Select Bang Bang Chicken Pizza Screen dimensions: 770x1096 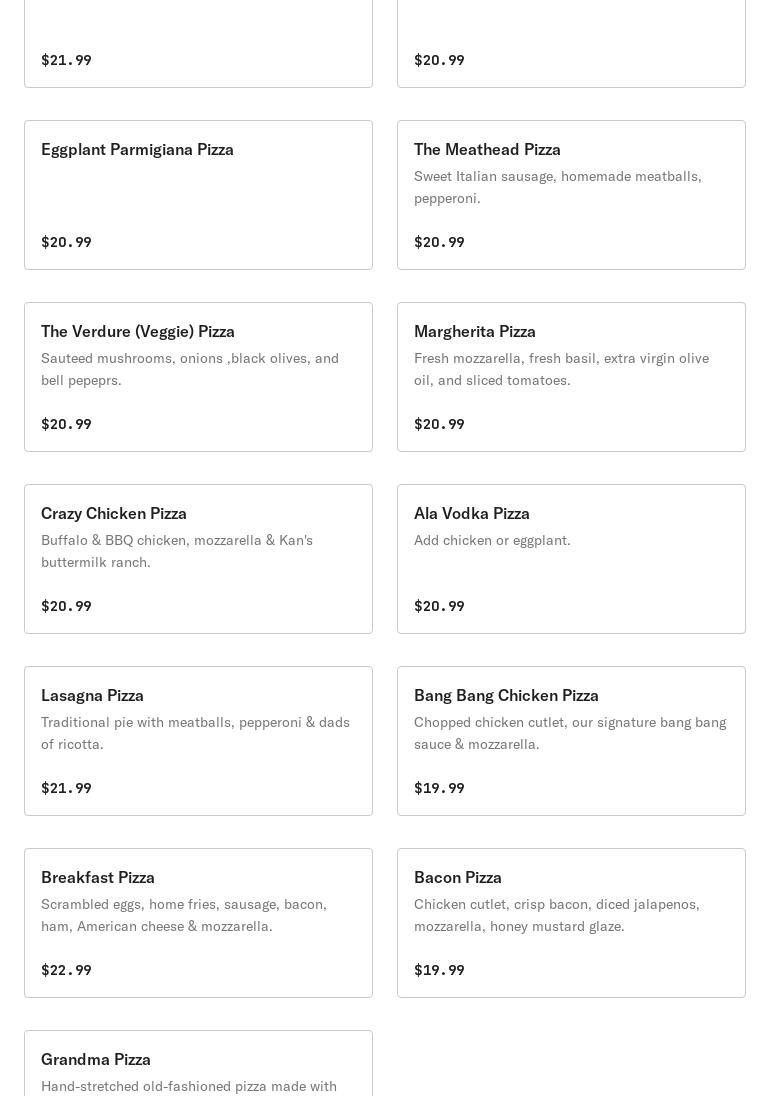571,741
